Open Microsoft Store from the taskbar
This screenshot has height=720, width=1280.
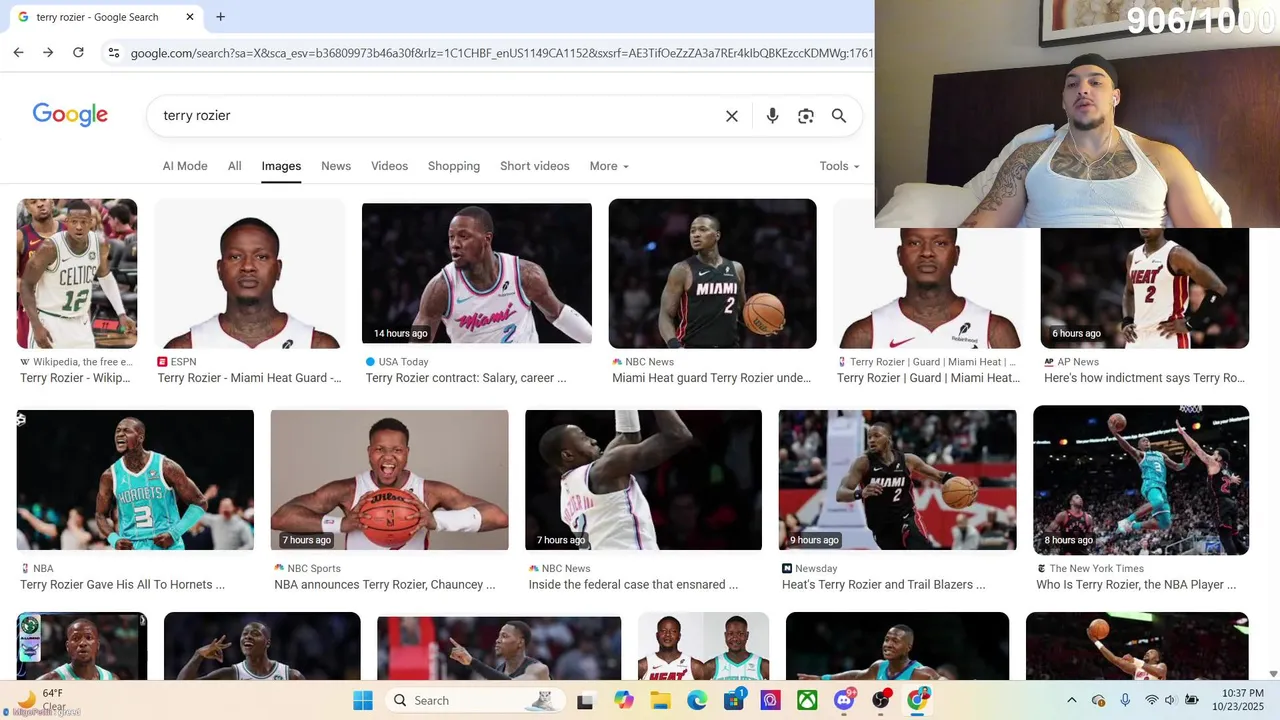point(734,700)
